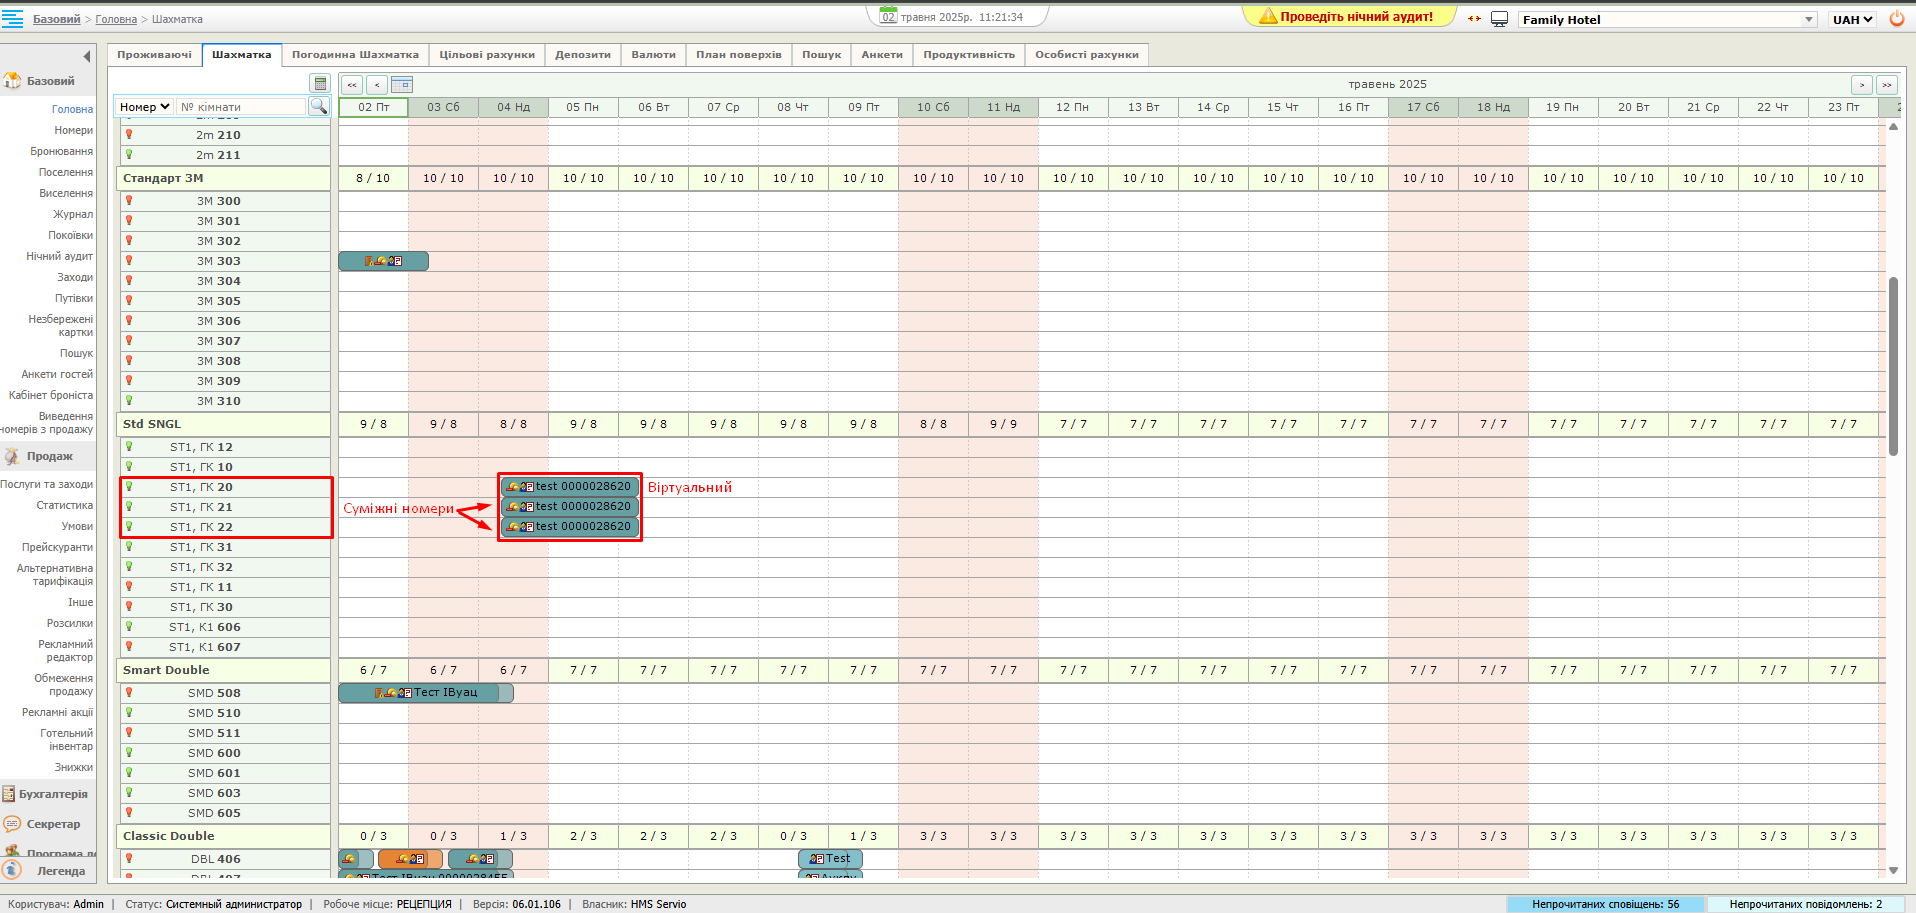Click the calendar picker icon in date navigation
This screenshot has height=913, width=1916.
click(402, 85)
